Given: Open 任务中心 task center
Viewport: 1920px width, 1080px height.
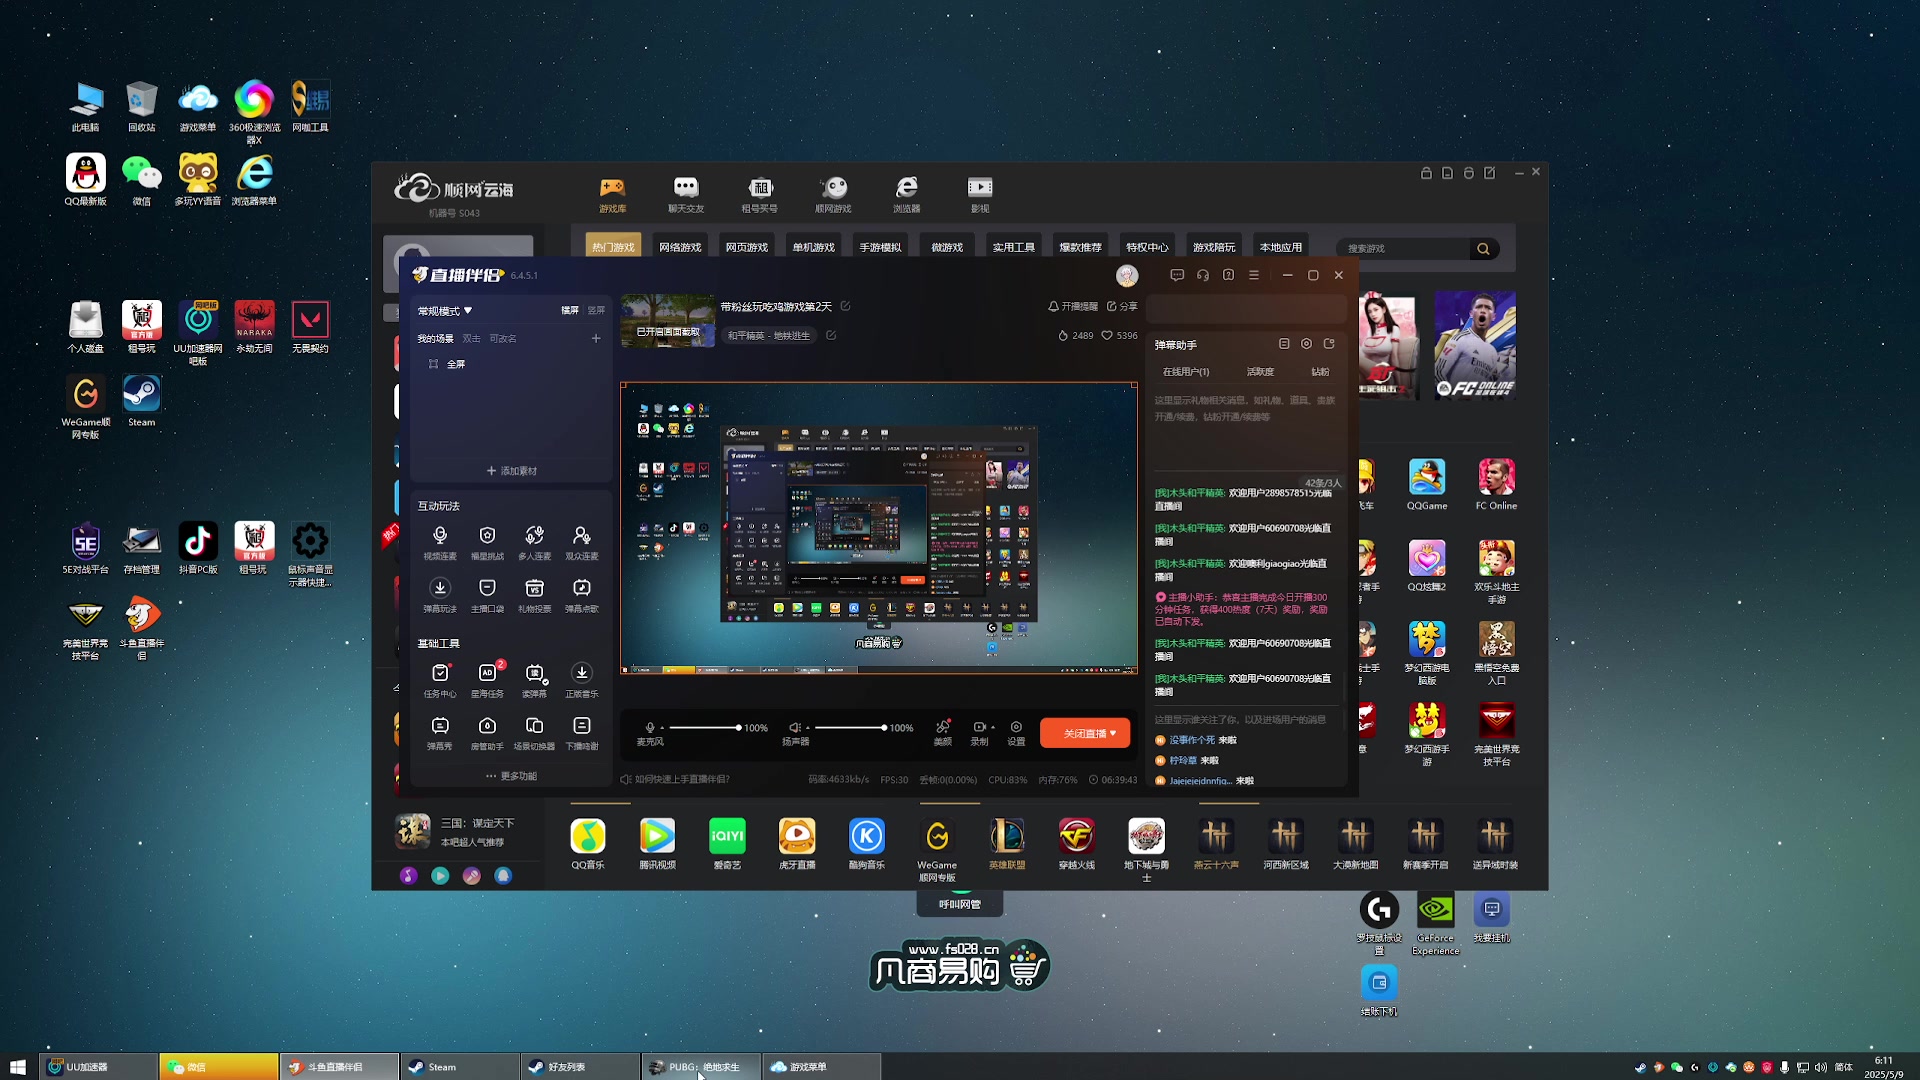Looking at the screenshot, I should click(x=440, y=680).
